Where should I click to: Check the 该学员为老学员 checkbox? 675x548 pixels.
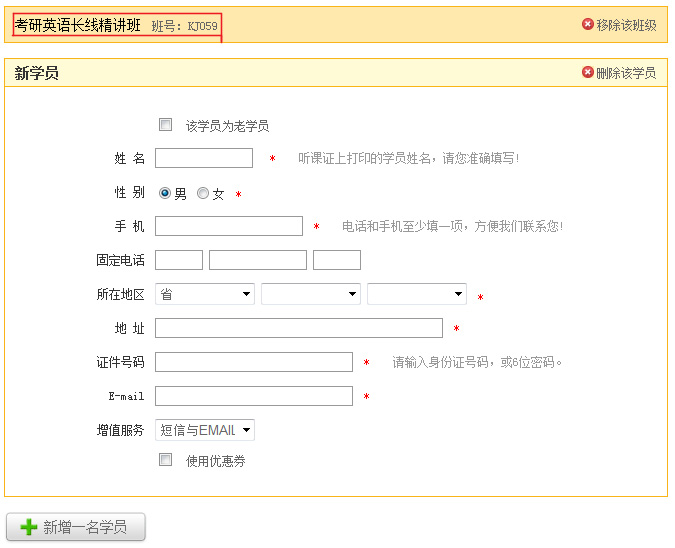[166, 125]
